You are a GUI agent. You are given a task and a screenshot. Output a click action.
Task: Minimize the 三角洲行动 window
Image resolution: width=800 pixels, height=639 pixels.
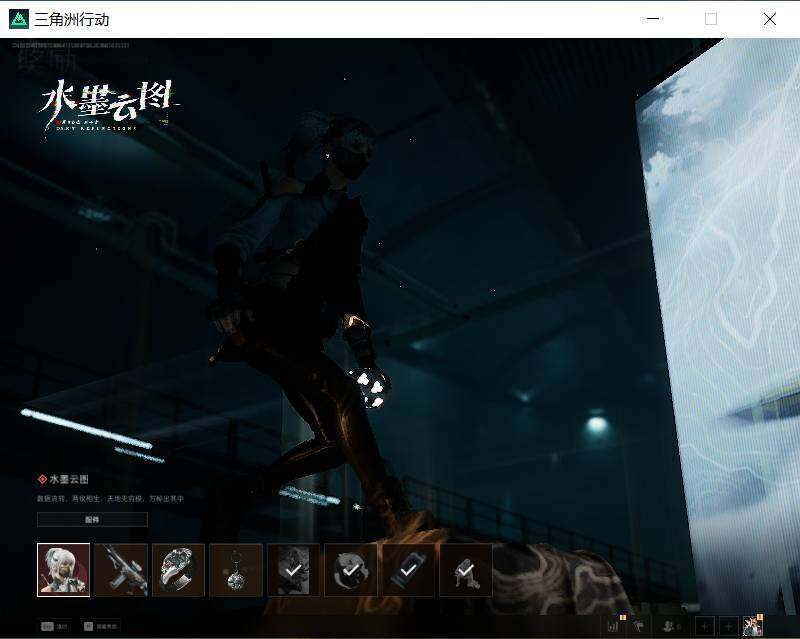(x=653, y=19)
